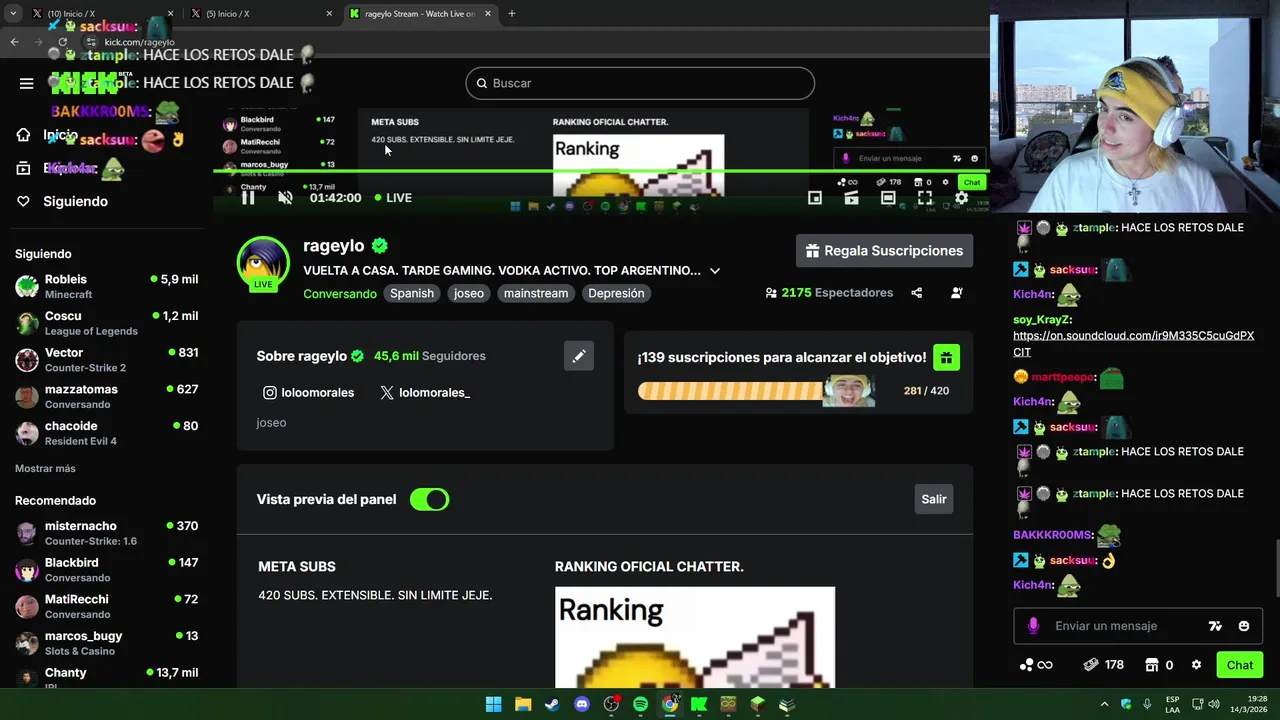The height and width of the screenshot is (720, 1280).
Task: Select the mainstream tag
Action: point(536,293)
